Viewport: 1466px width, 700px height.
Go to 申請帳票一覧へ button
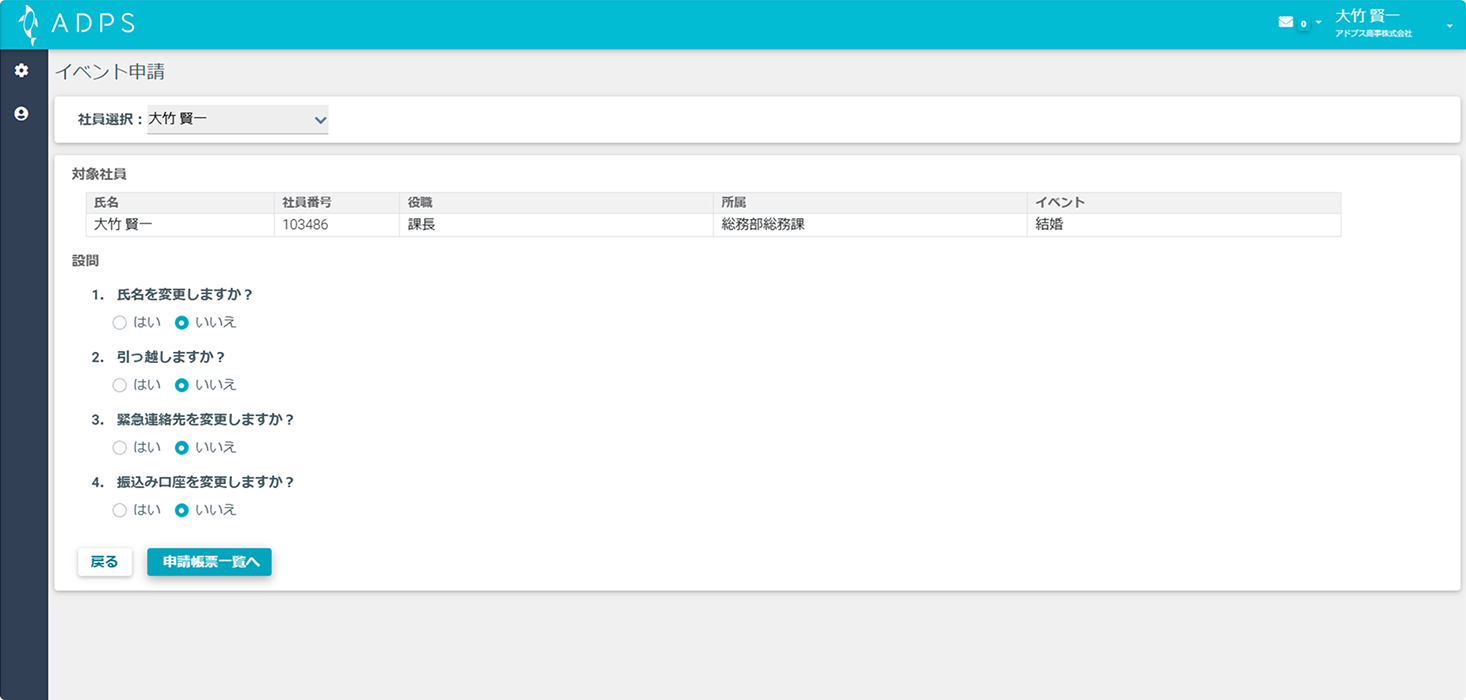(x=209, y=562)
